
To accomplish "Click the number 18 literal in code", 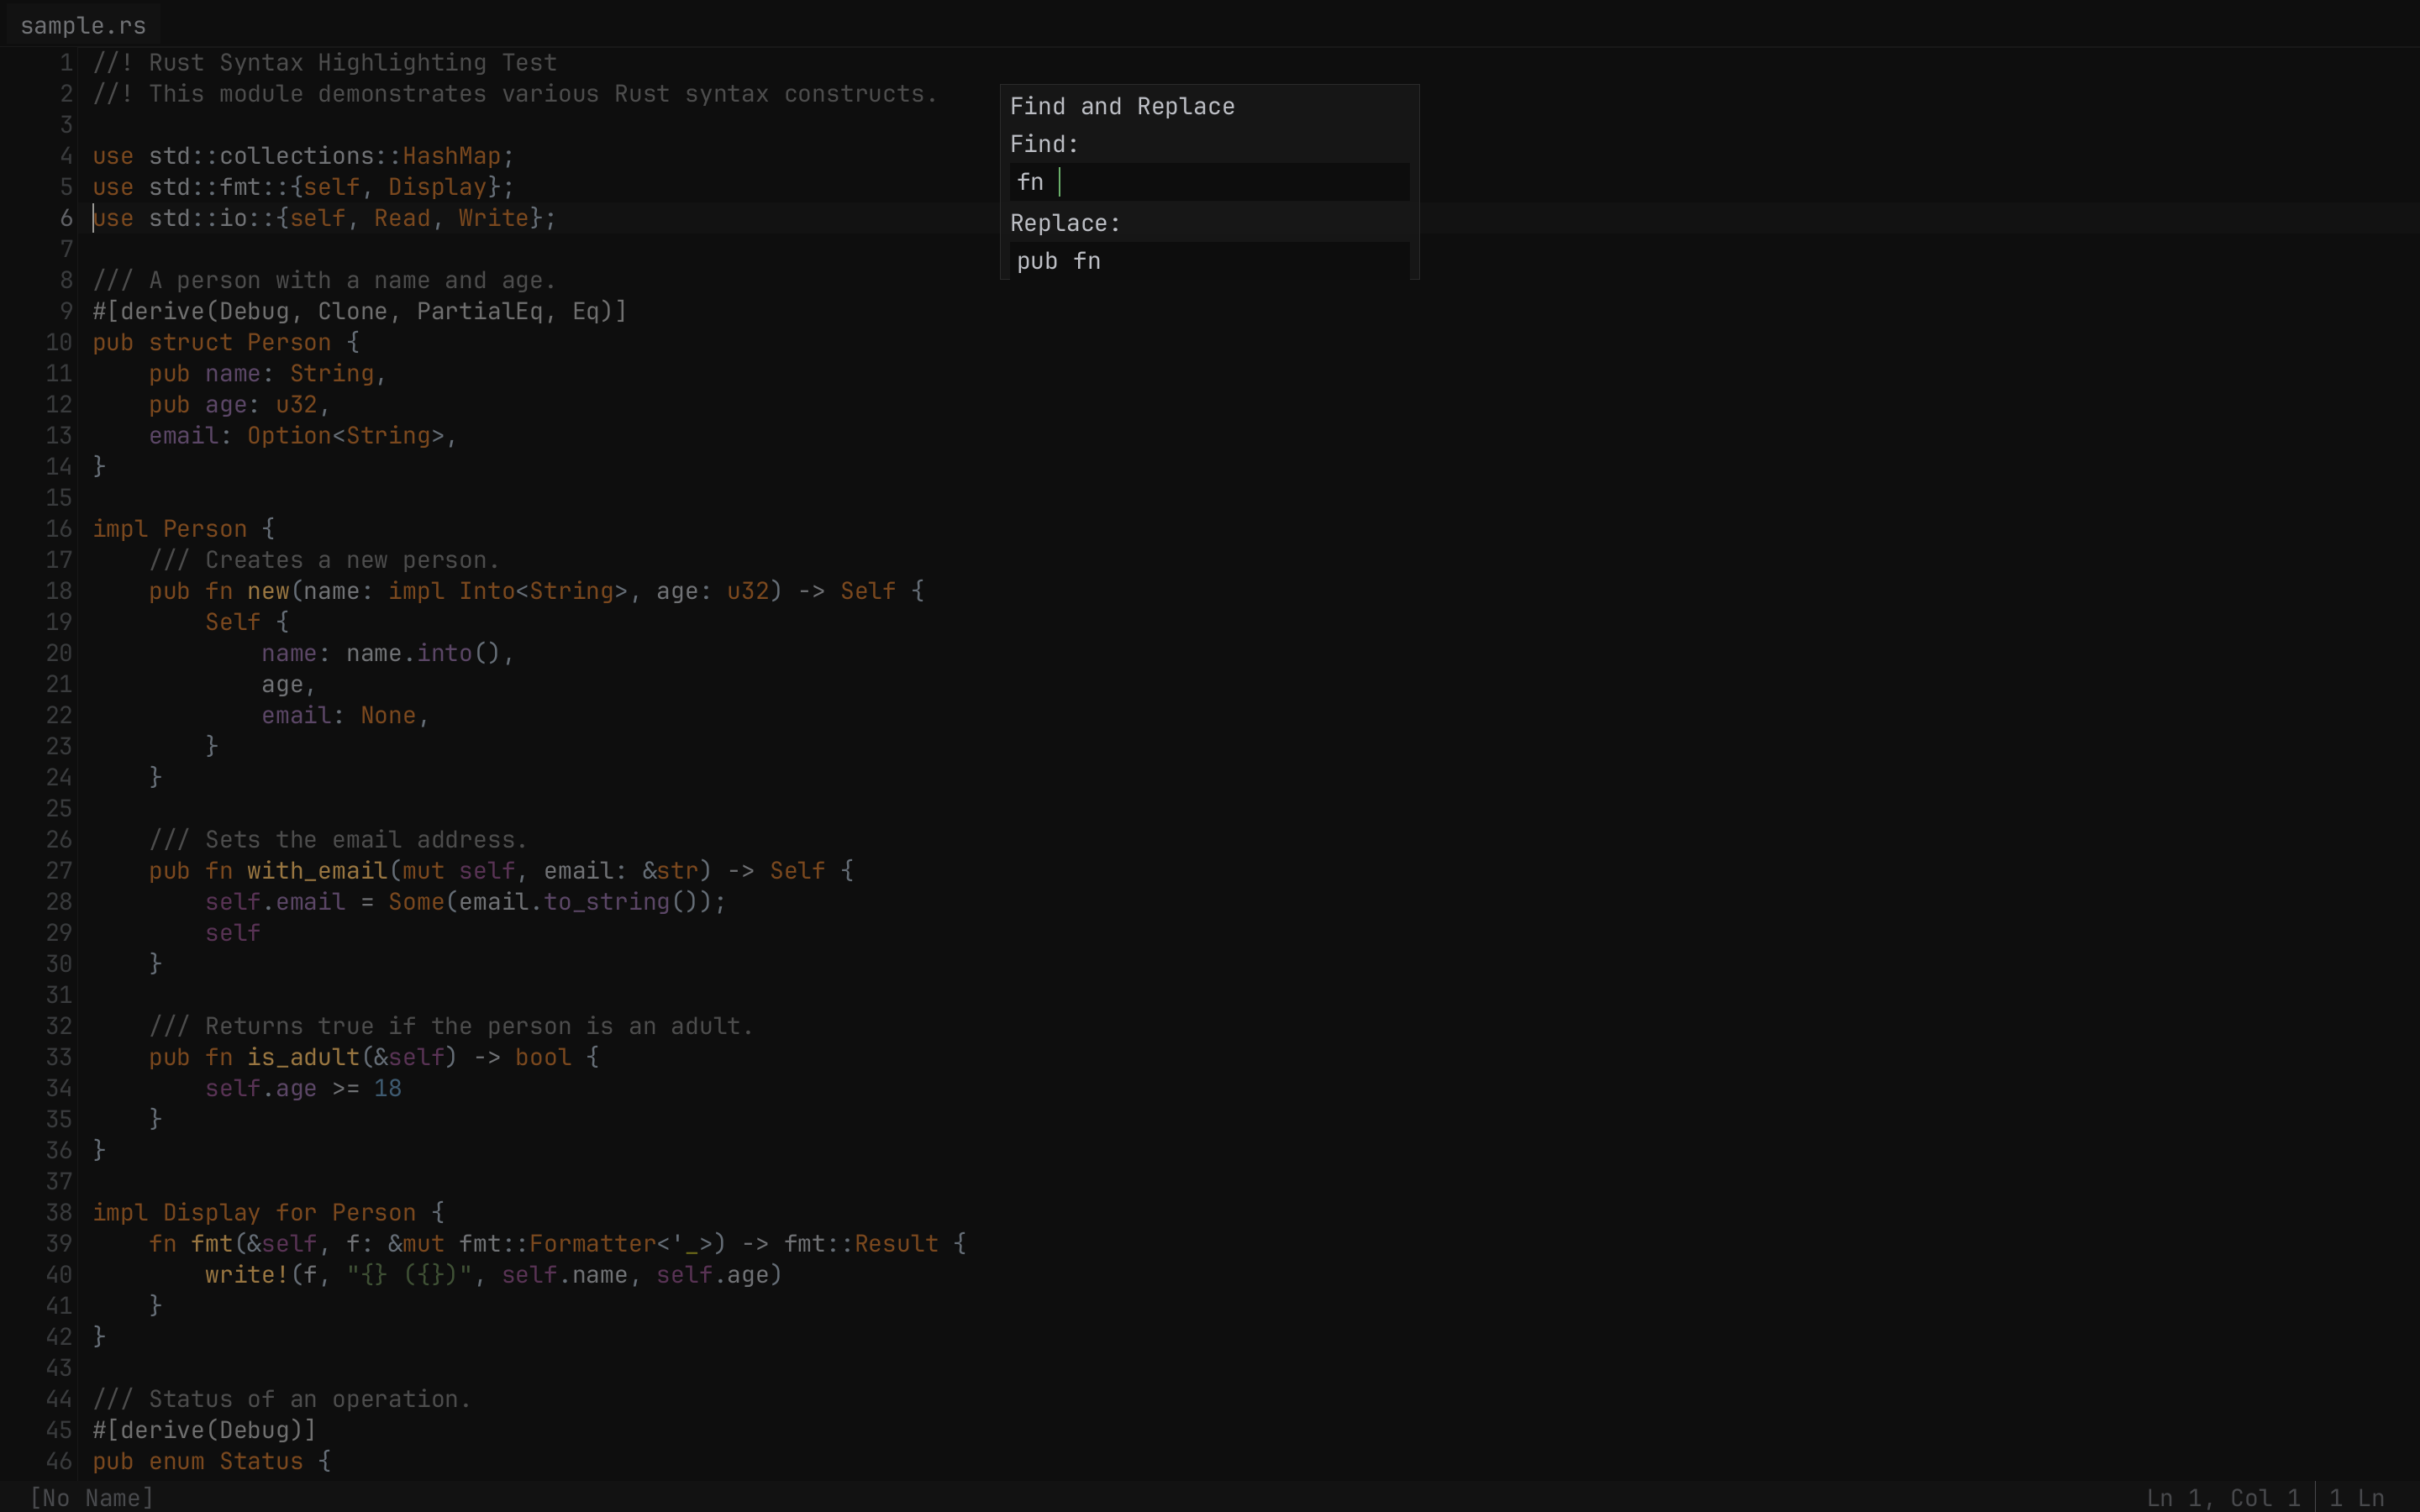I will tap(387, 1088).
